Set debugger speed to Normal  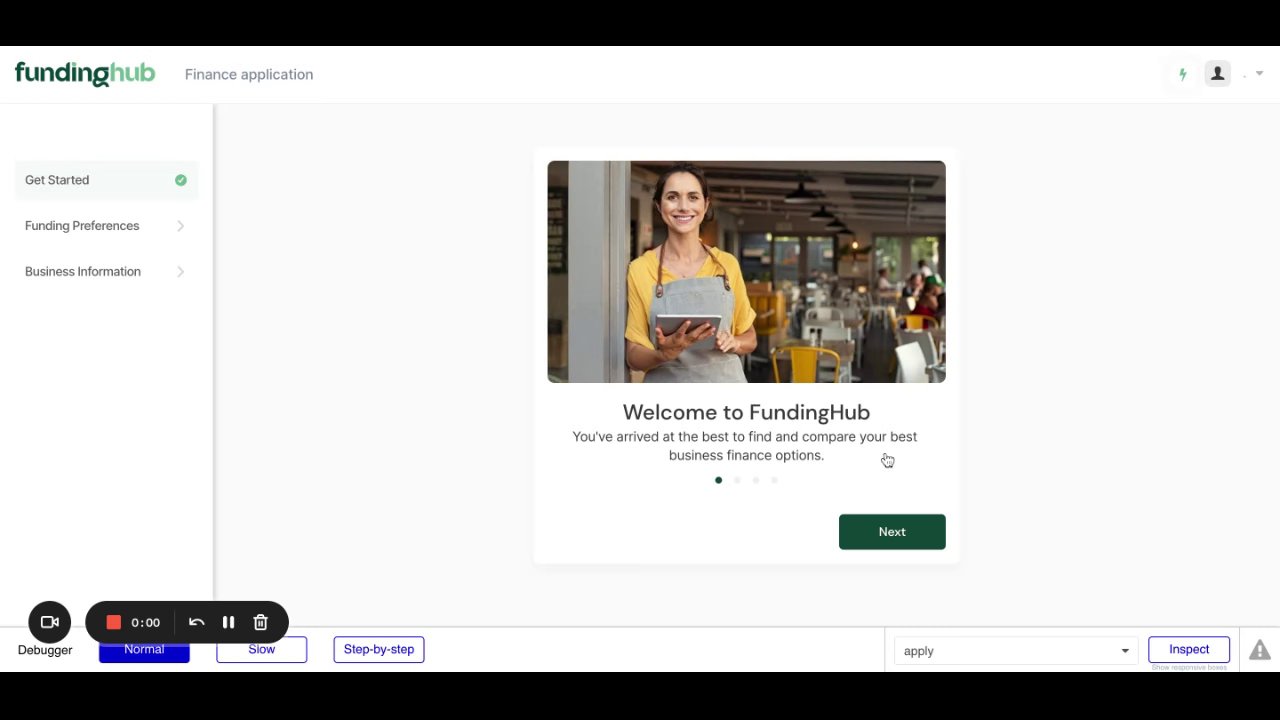(144, 650)
